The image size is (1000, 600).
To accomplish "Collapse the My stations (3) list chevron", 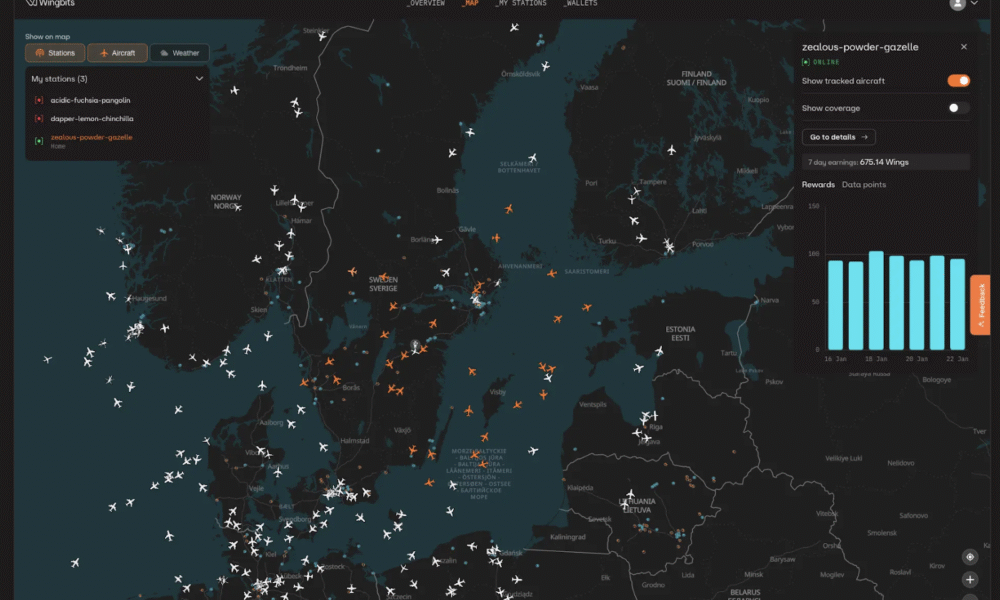I will 199,78.
